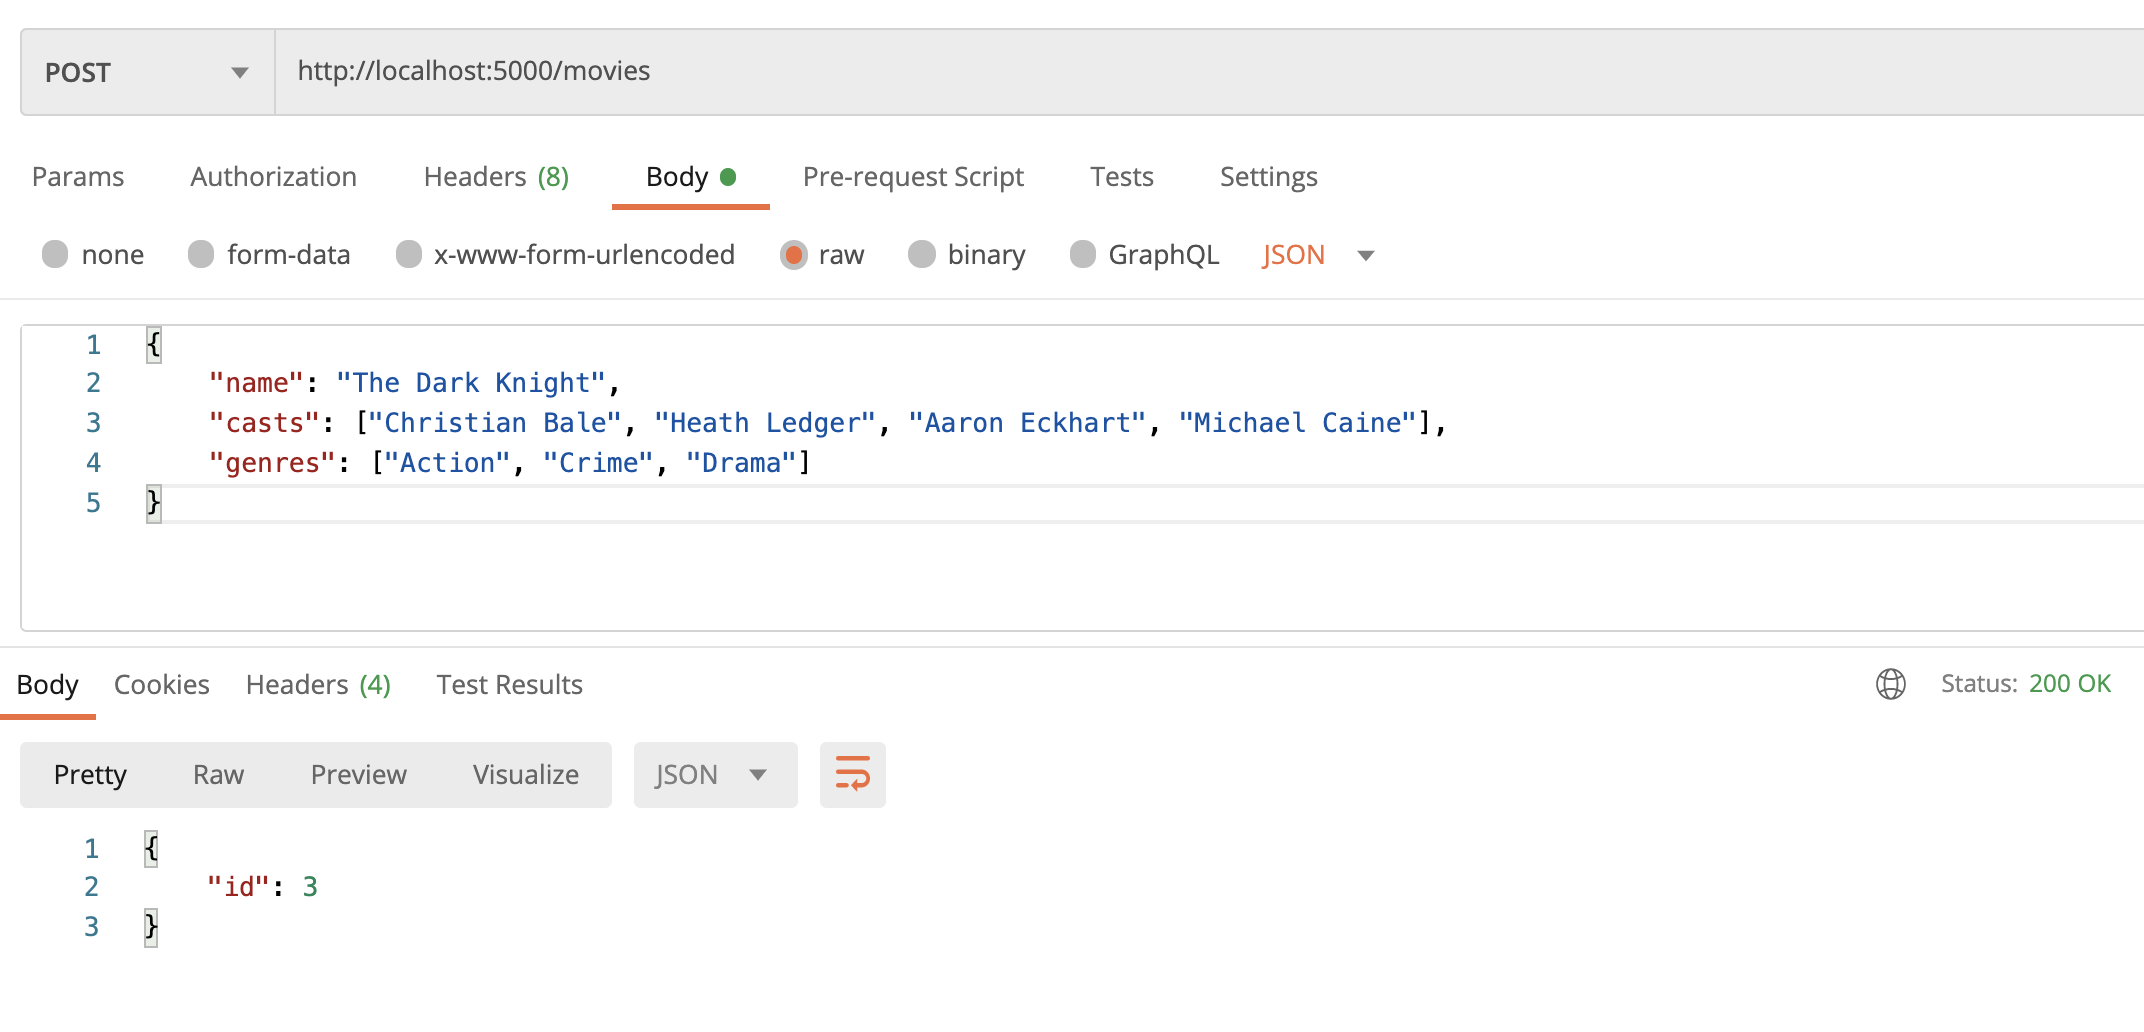Screen dimensions: 2144x1032
Task: Open the POST method dropdown
Action: point(147,72)
